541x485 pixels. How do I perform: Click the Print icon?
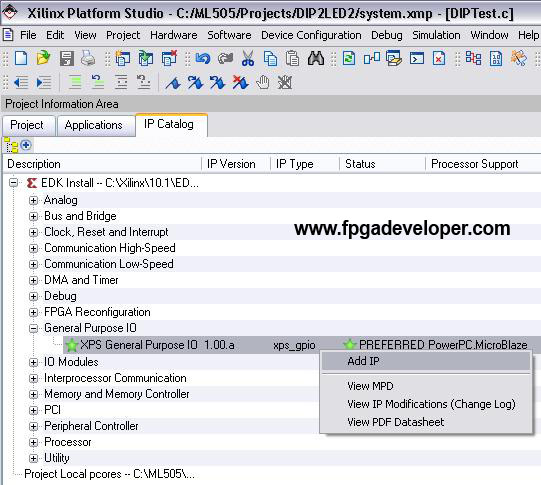(88, 58)
